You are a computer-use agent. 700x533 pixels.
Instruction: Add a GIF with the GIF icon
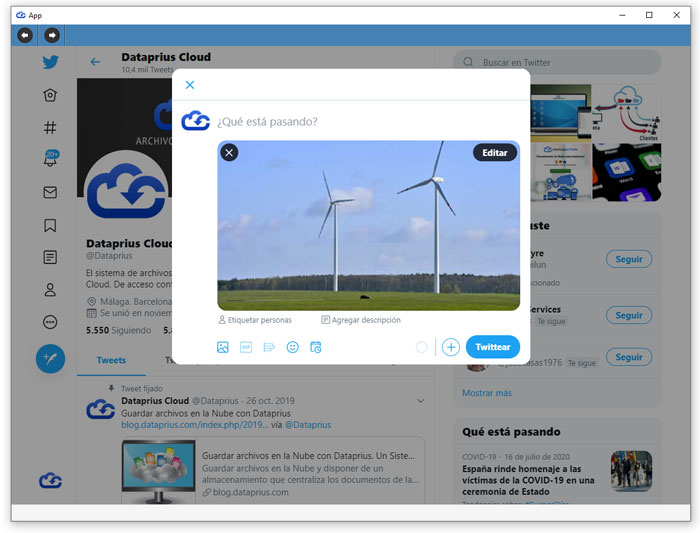(x=246, y=347)
